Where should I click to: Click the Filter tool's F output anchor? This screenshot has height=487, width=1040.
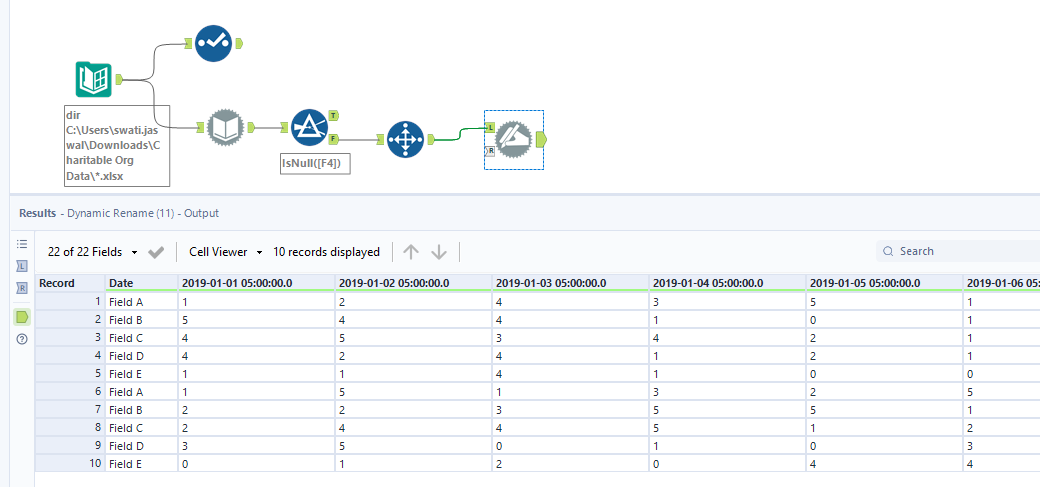pos(333,138)
